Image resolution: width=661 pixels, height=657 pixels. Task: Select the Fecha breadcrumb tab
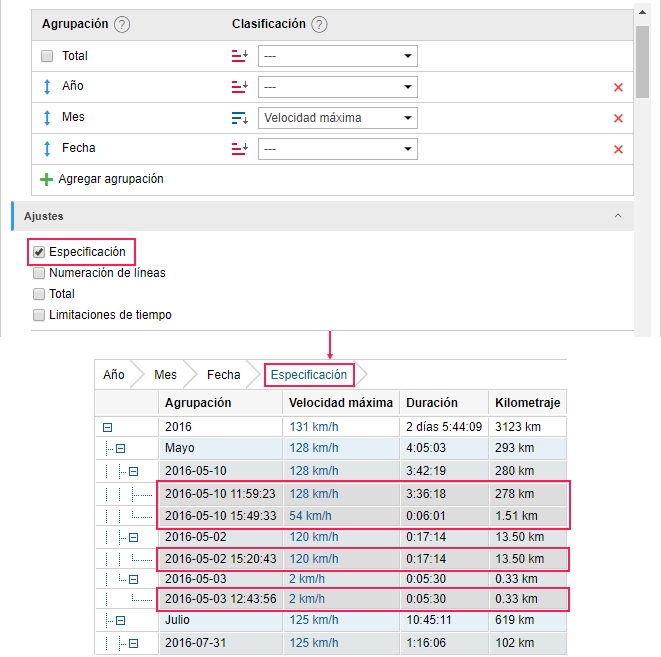pos(223,375)
